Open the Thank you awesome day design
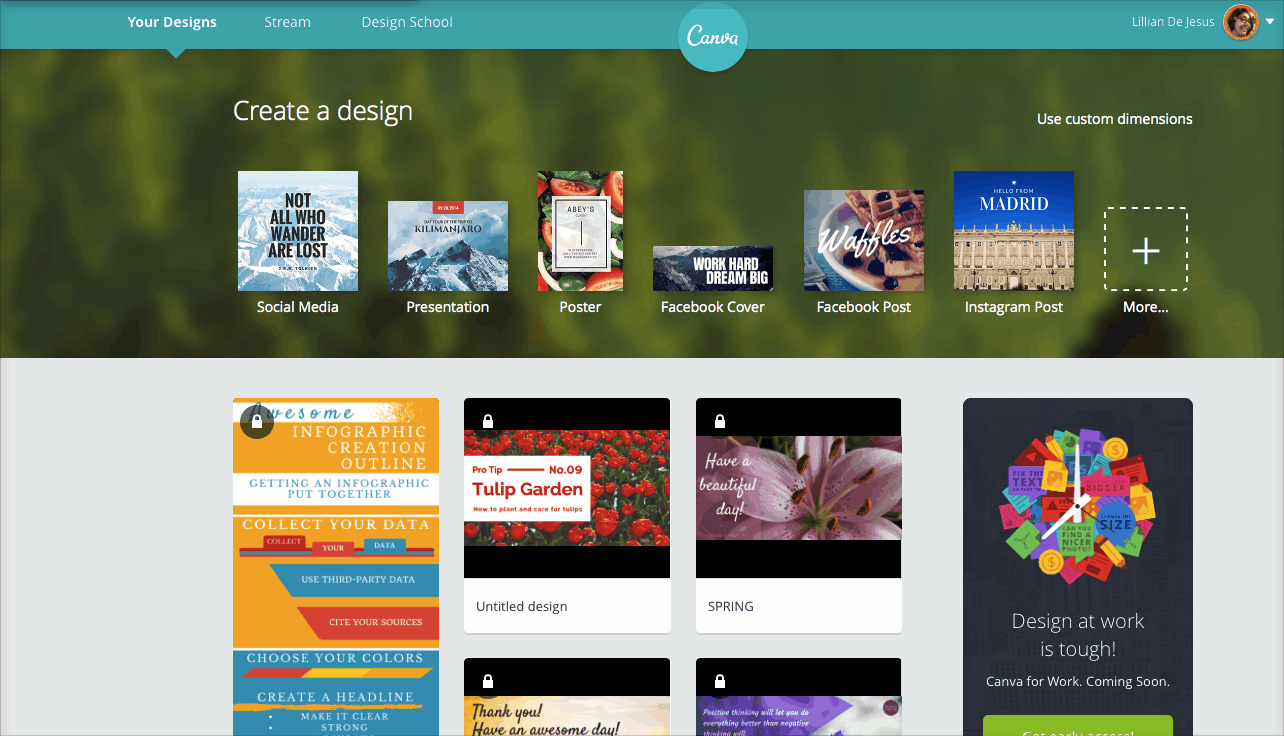This screenshot has height=736, width=1284. tap(567, 697)
